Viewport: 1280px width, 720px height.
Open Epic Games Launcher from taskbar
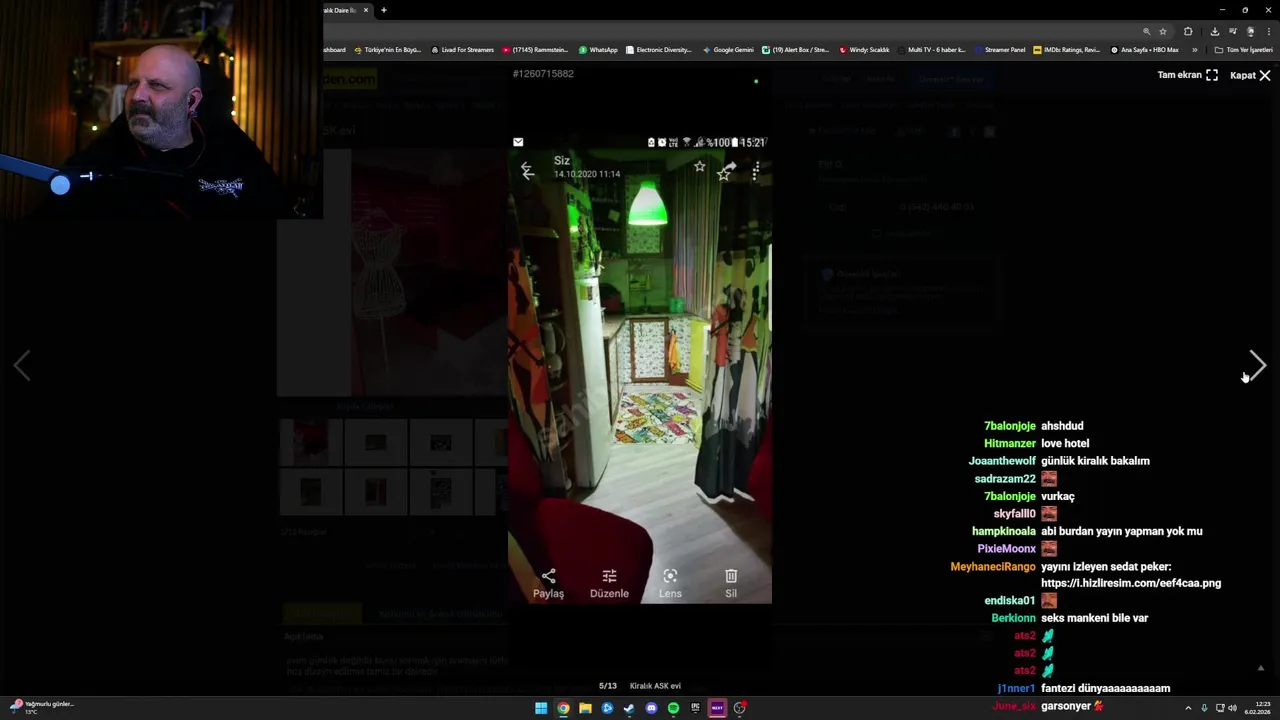(x=695, y=708)
